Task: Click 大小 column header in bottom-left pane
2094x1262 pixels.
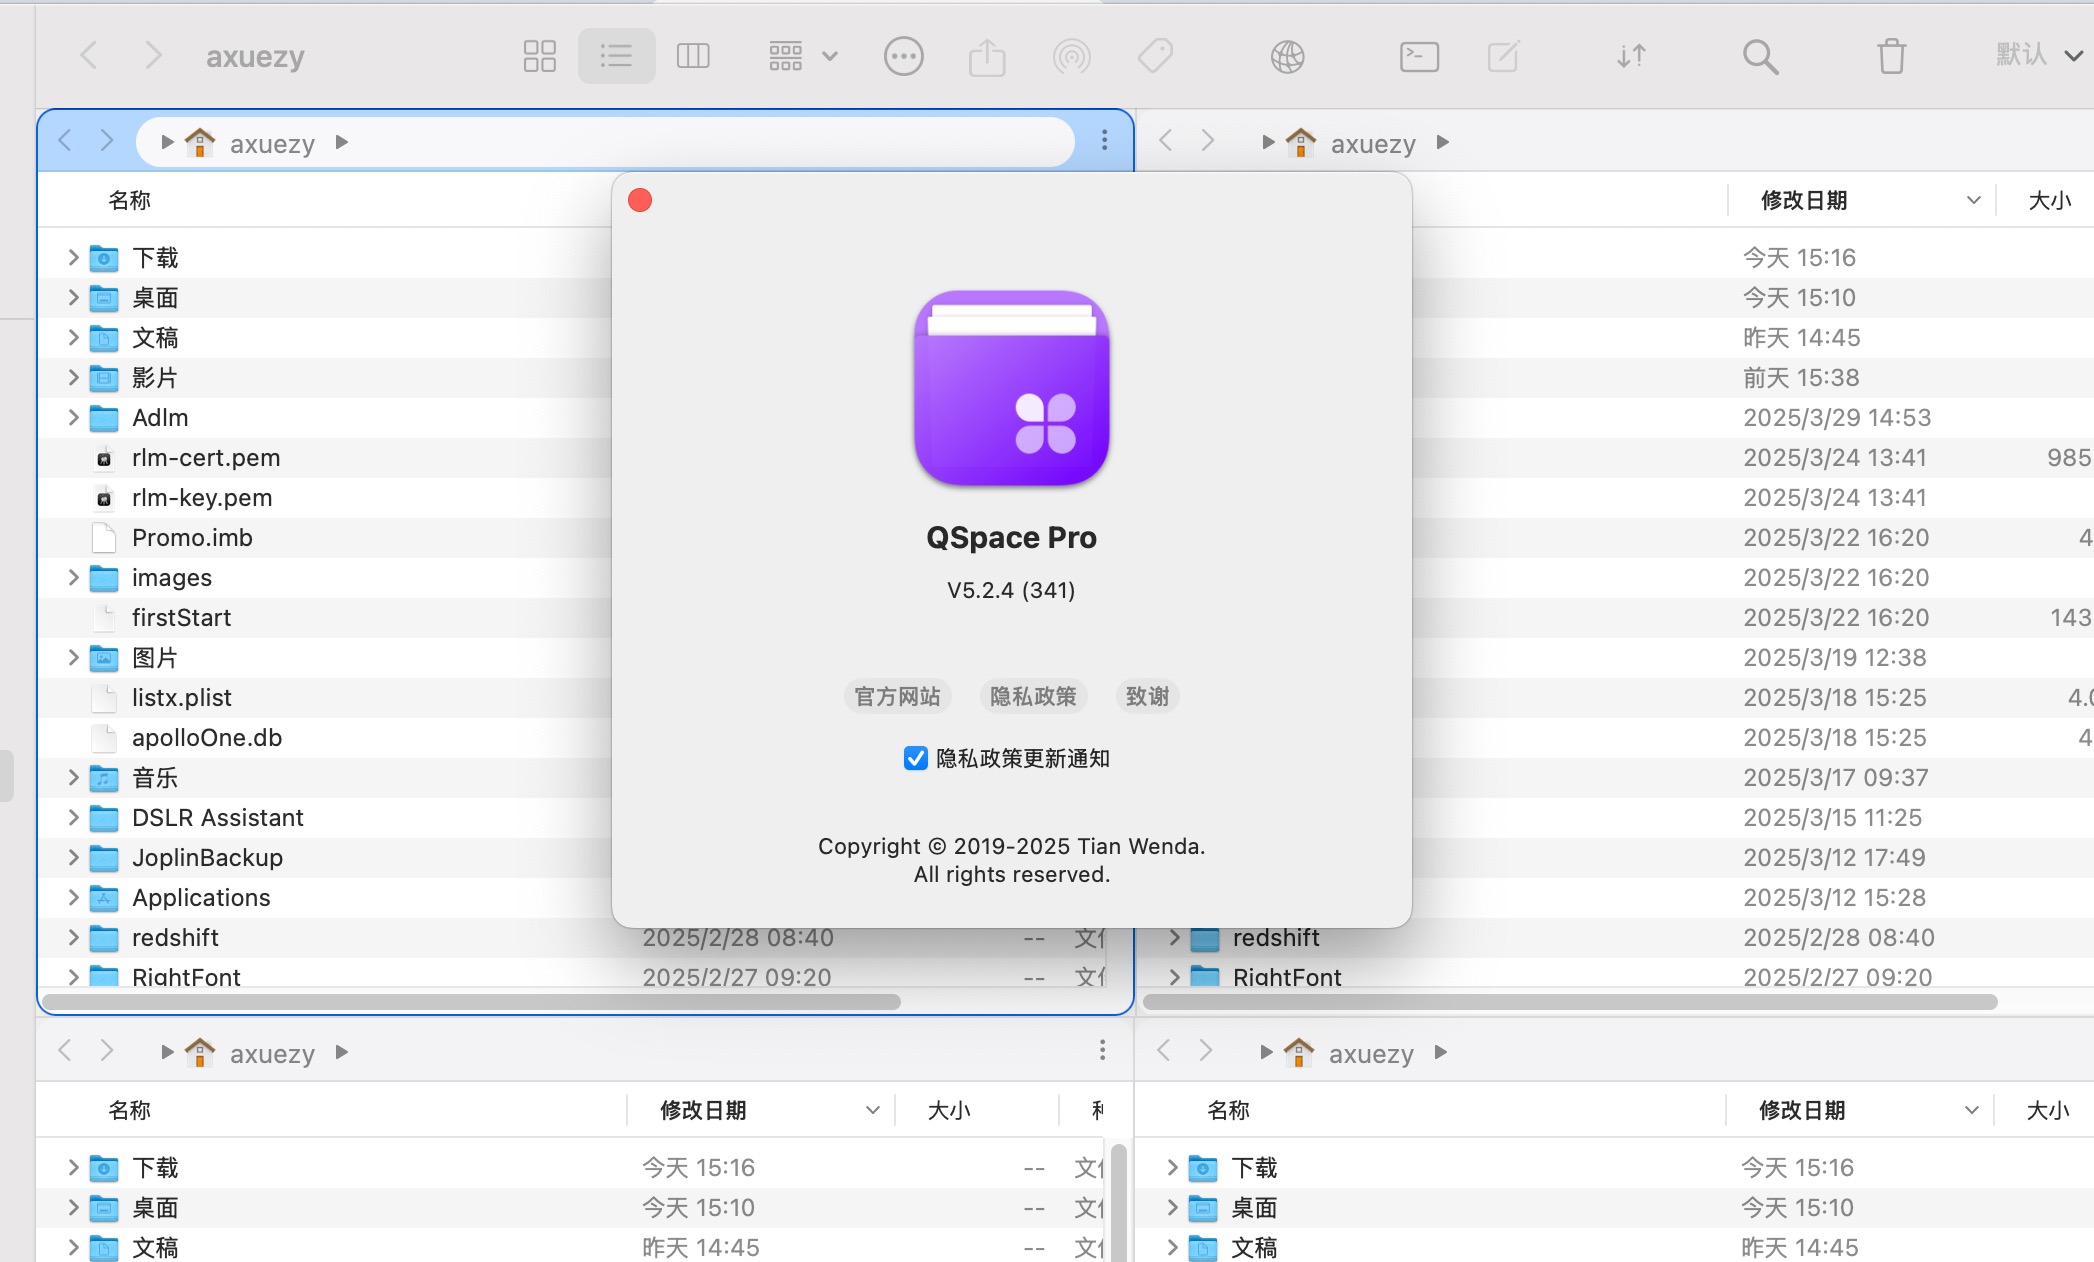Action: (949, 1110)
